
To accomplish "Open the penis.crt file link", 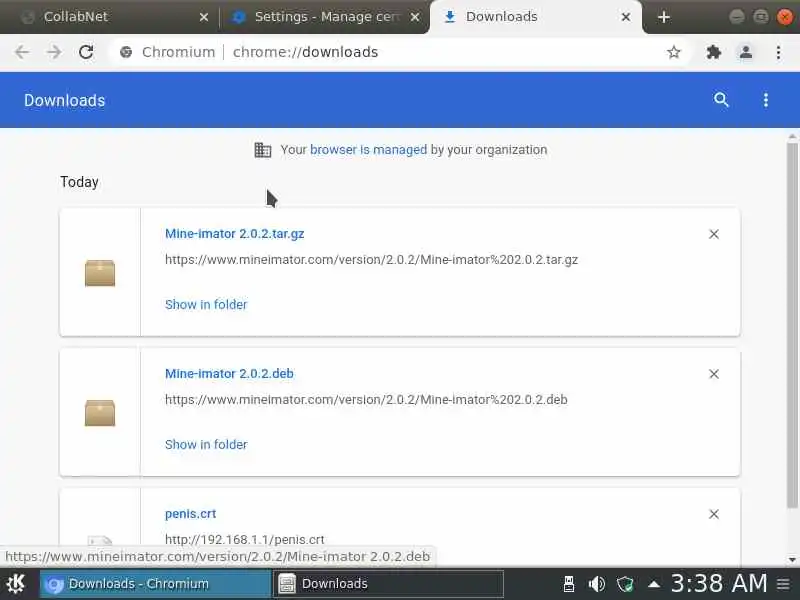I will 190,514.
